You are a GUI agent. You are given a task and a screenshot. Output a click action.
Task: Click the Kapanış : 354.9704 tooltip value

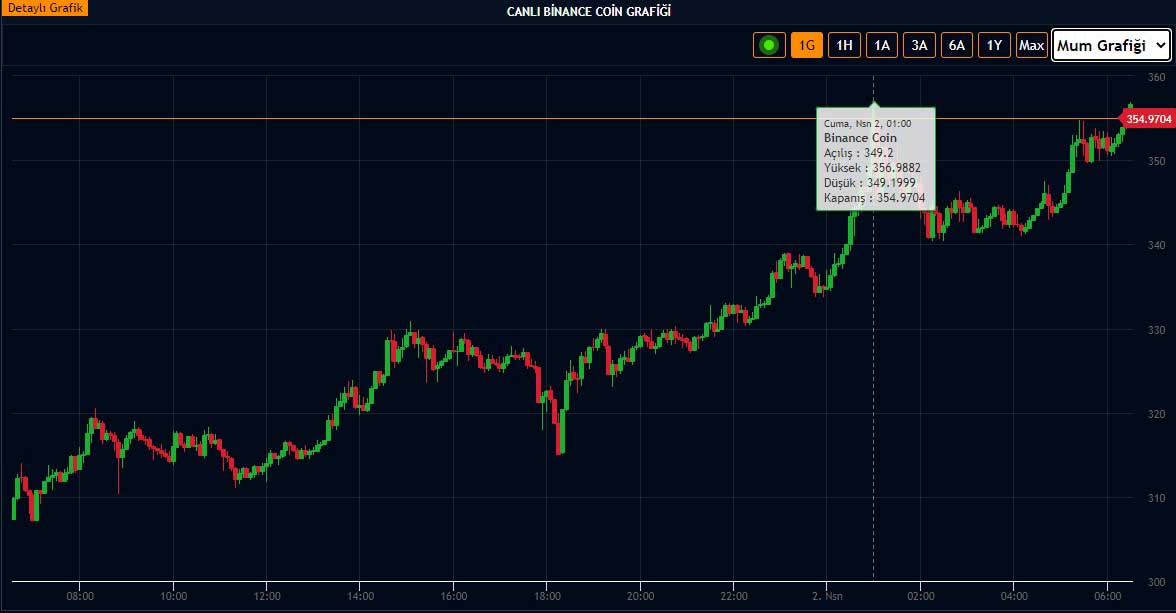tap(874, 198)
